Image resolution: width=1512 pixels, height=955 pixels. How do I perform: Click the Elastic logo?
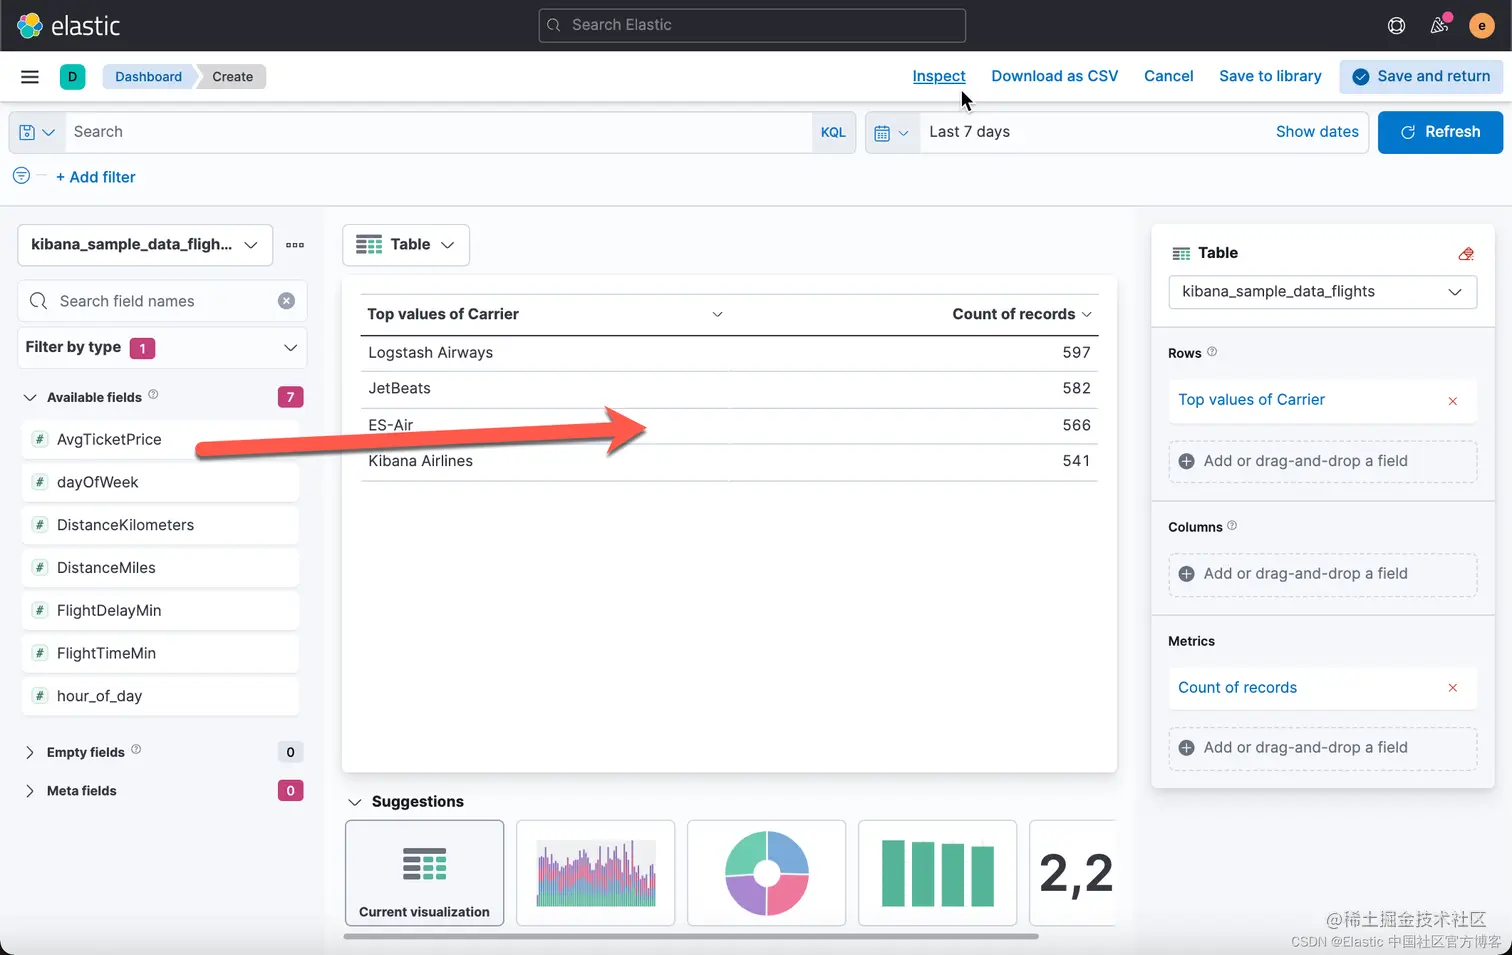[69, 25]
